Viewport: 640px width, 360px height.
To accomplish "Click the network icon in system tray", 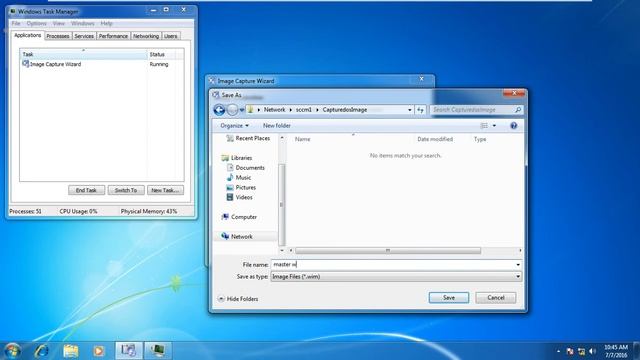I will [x=581, y=351].
